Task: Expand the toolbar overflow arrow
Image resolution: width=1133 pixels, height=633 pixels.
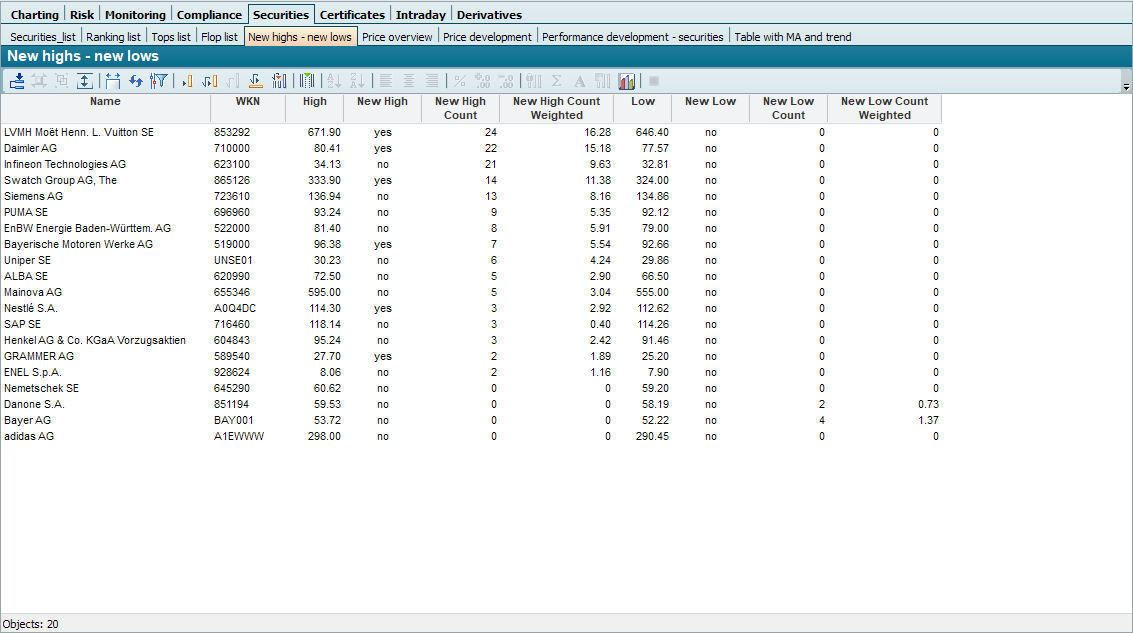Action: pyautogui.click(x=1126, y=87)
